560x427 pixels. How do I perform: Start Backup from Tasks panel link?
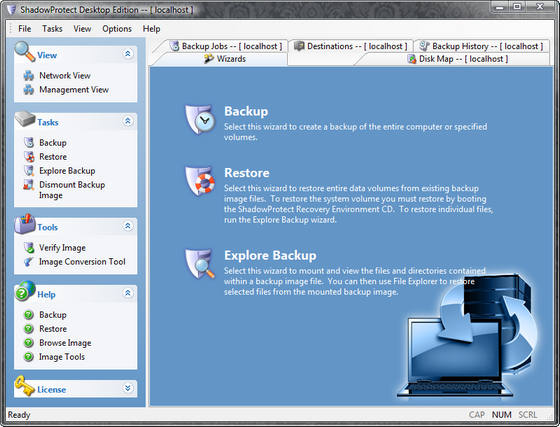click(x=53, y=142)
